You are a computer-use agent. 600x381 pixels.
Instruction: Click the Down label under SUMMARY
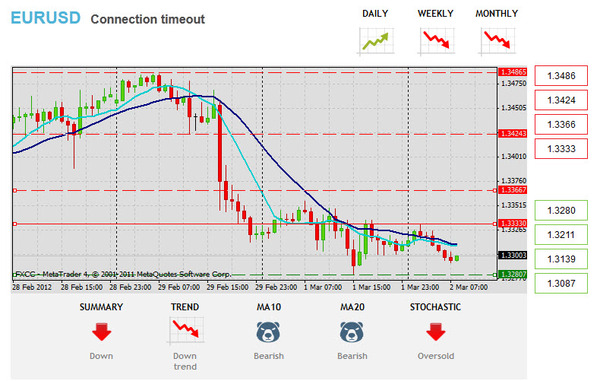pos(101,356)
